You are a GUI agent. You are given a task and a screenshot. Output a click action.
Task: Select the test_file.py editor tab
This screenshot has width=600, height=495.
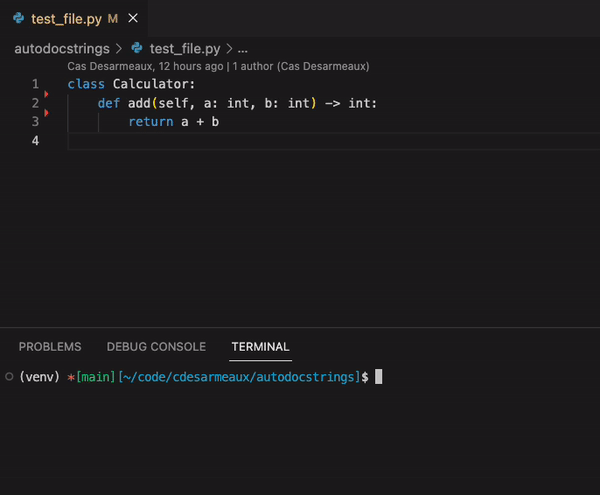(73, 18)
